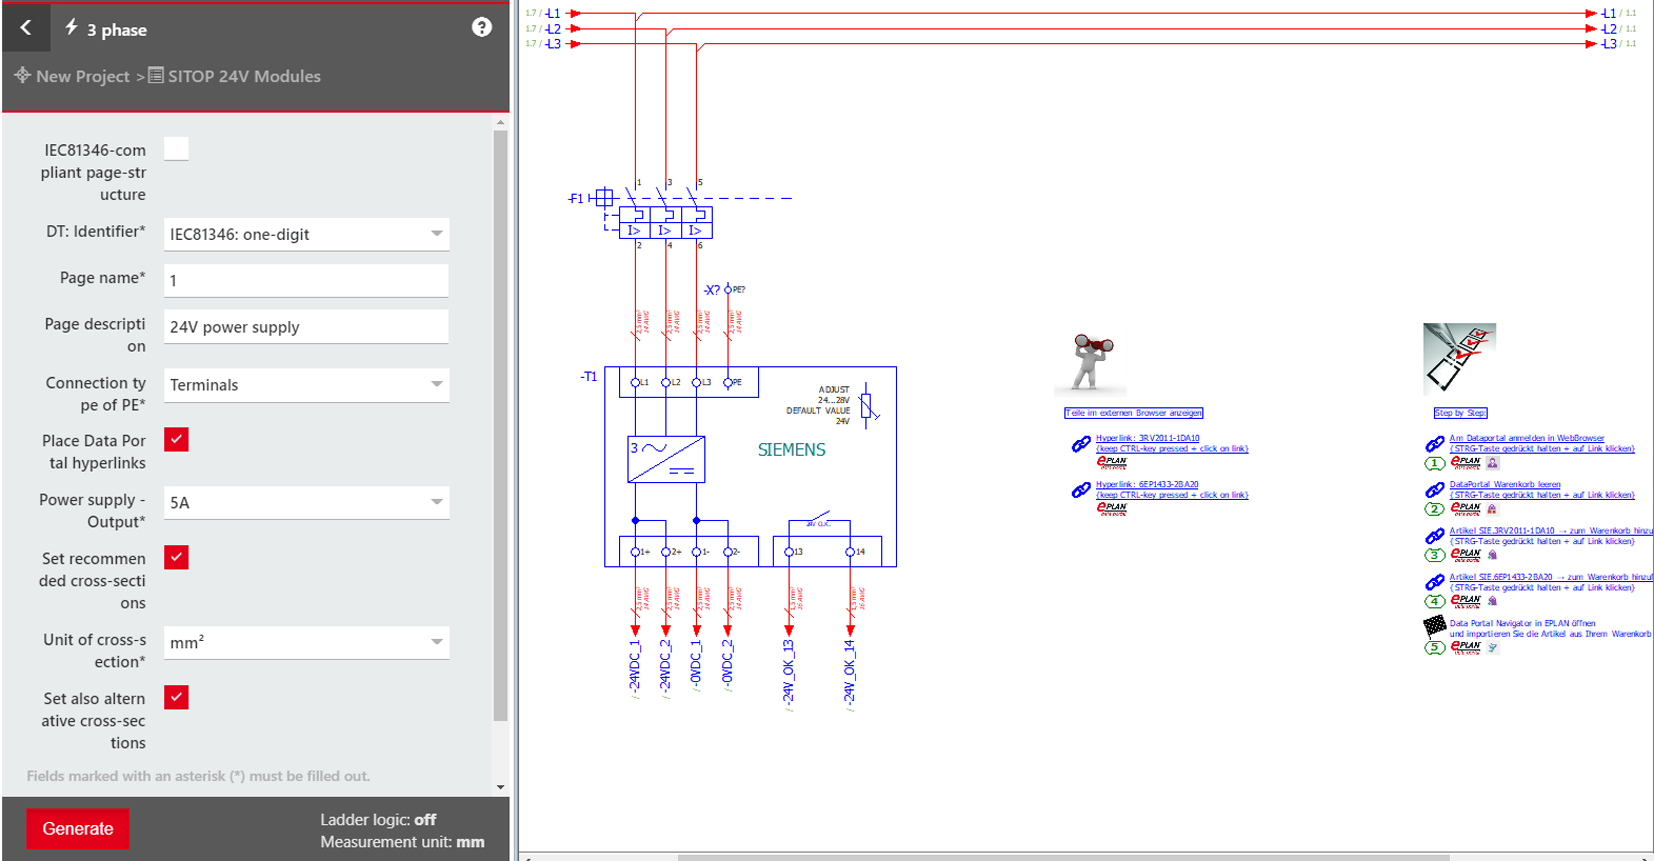The image size is (1654, 861).
Task: Click 'Measurement unit: mm' status text
Action: [x=402, y=842]
